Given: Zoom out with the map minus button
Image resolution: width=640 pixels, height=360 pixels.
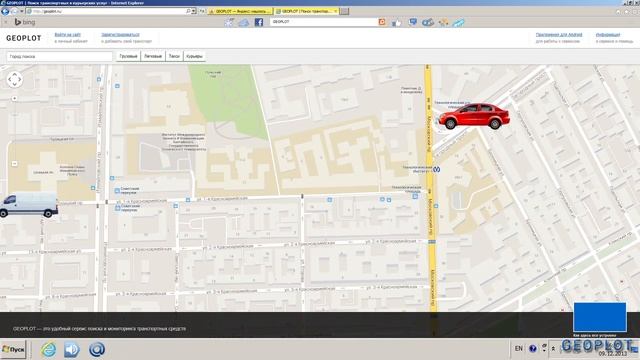Looking at the screenshot, I should pos(15,163).
